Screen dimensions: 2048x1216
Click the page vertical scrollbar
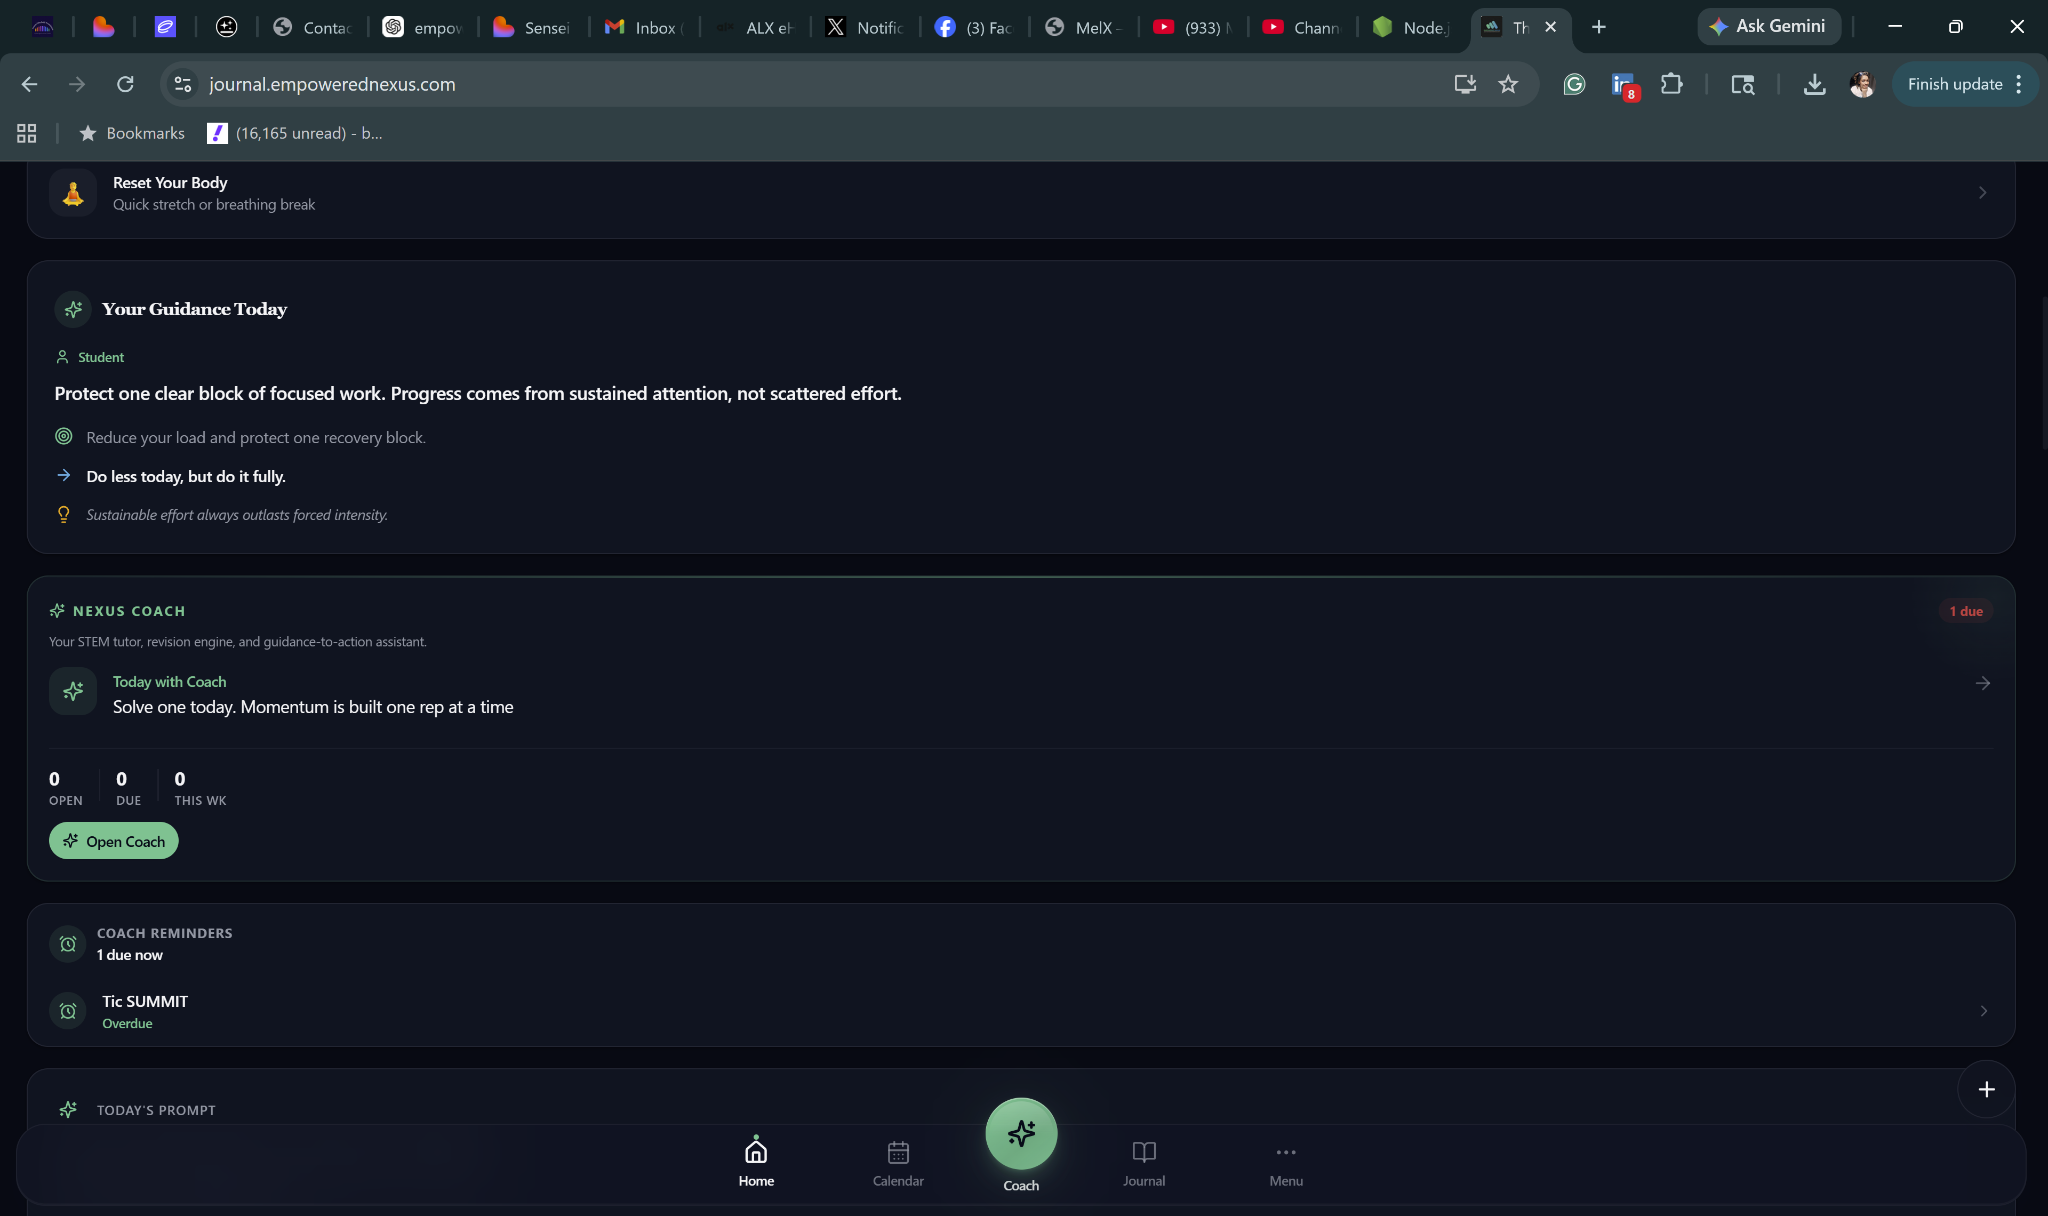point(2043,372)
